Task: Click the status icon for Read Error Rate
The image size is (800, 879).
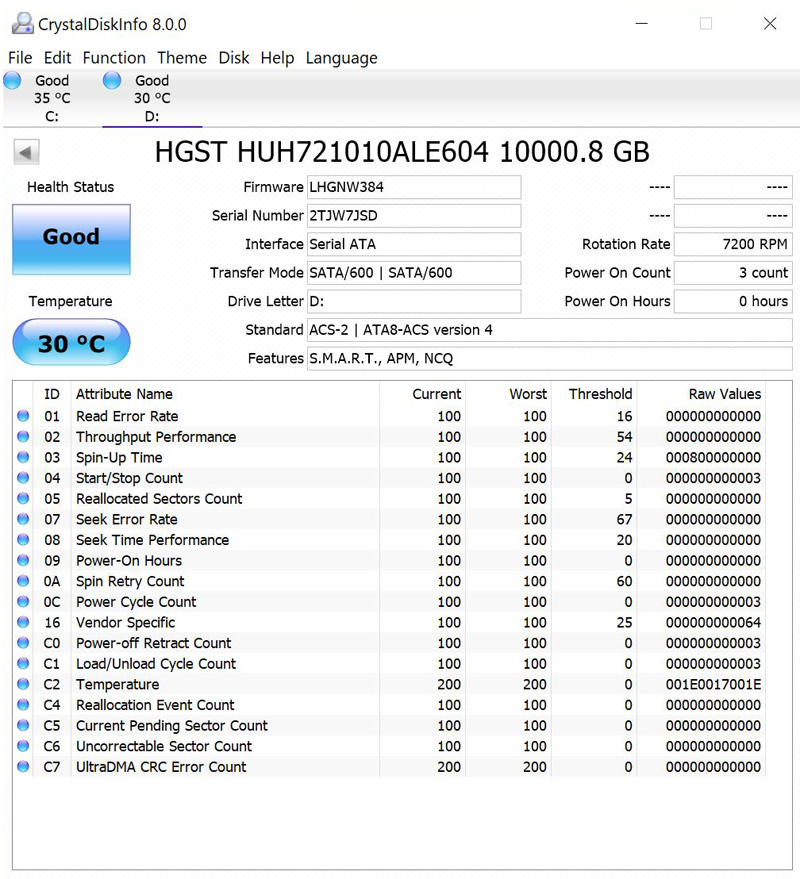Action: (x=23, y=417)
